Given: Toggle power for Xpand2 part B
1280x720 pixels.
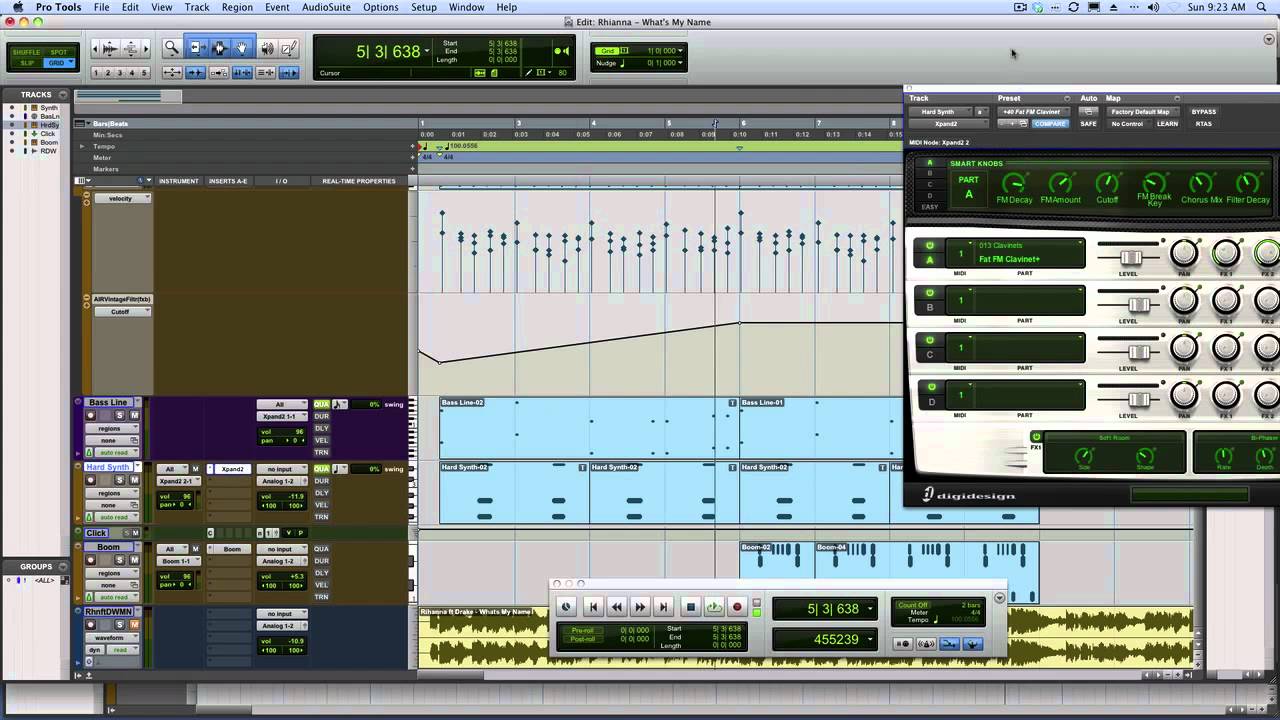Looking at the screenshot, I should coord(930,293).
